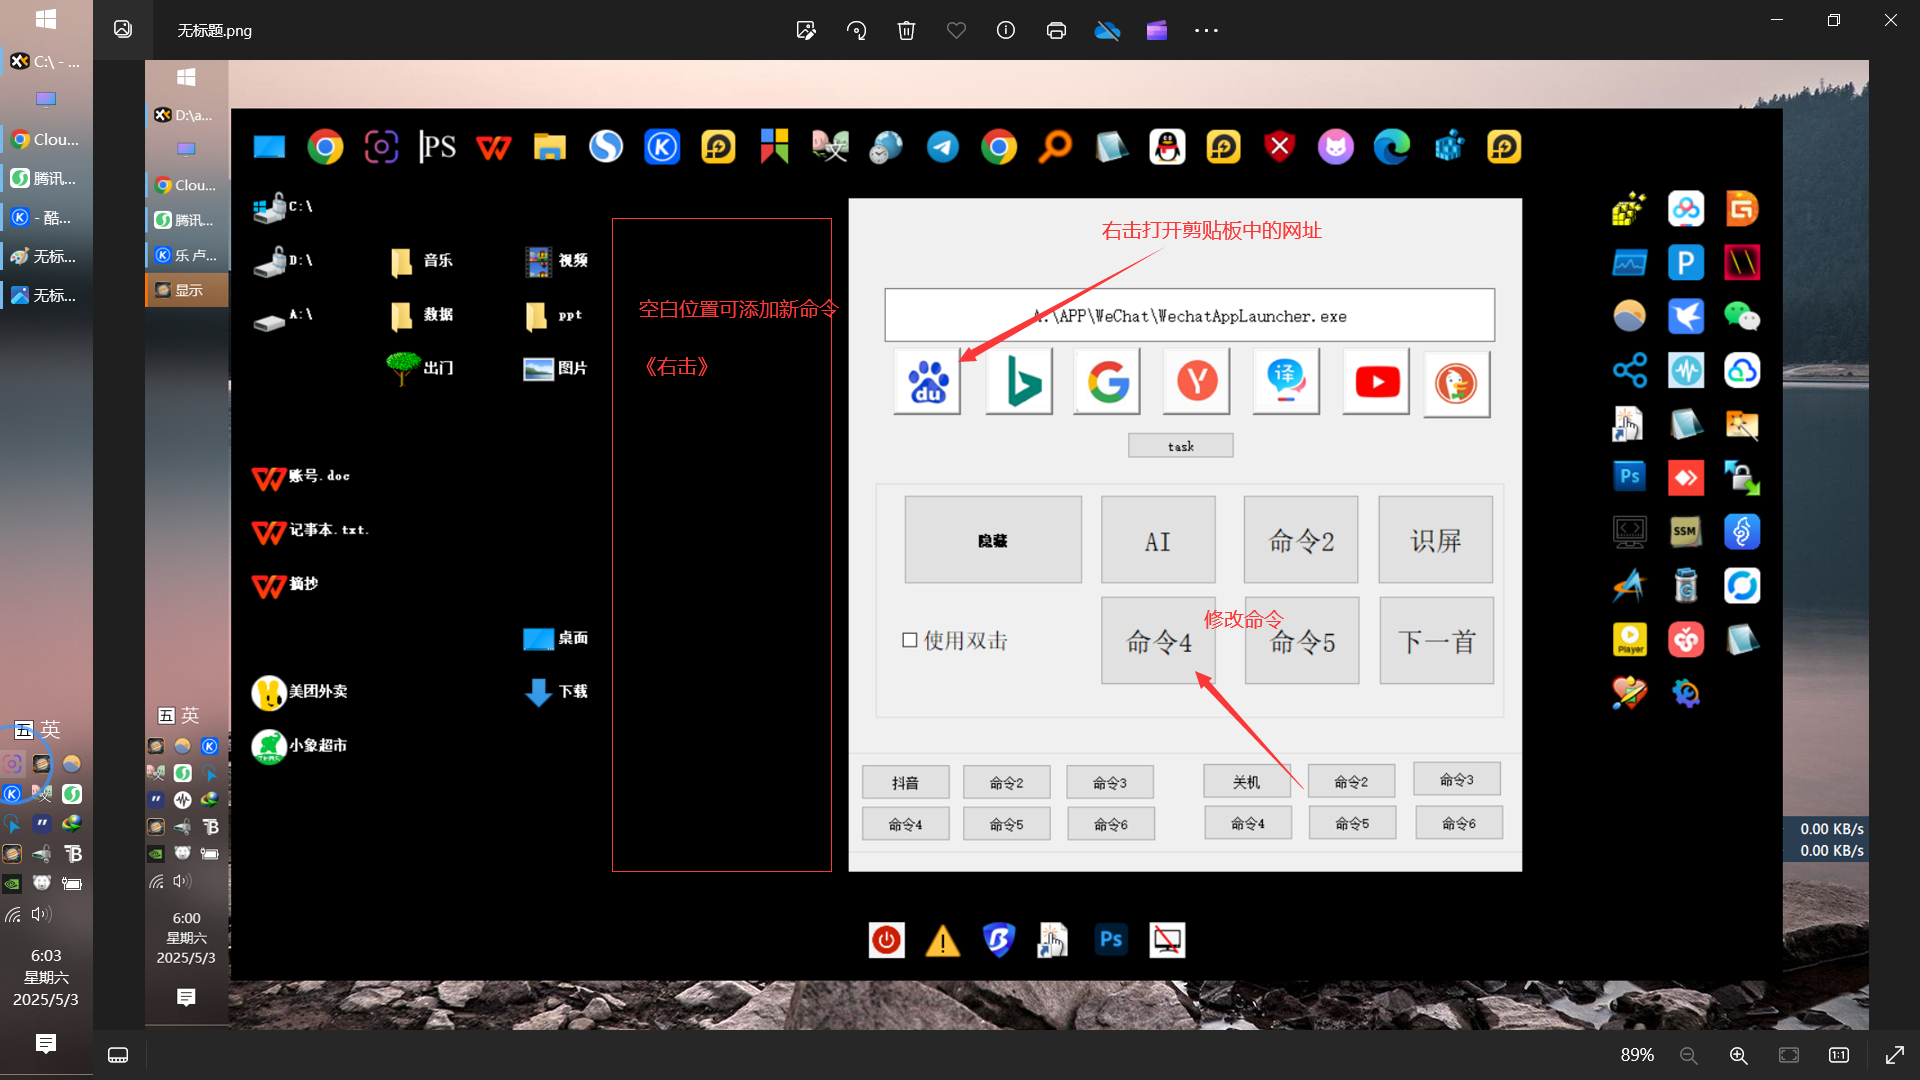Open the See more (…) menu

pos(1206,30)
